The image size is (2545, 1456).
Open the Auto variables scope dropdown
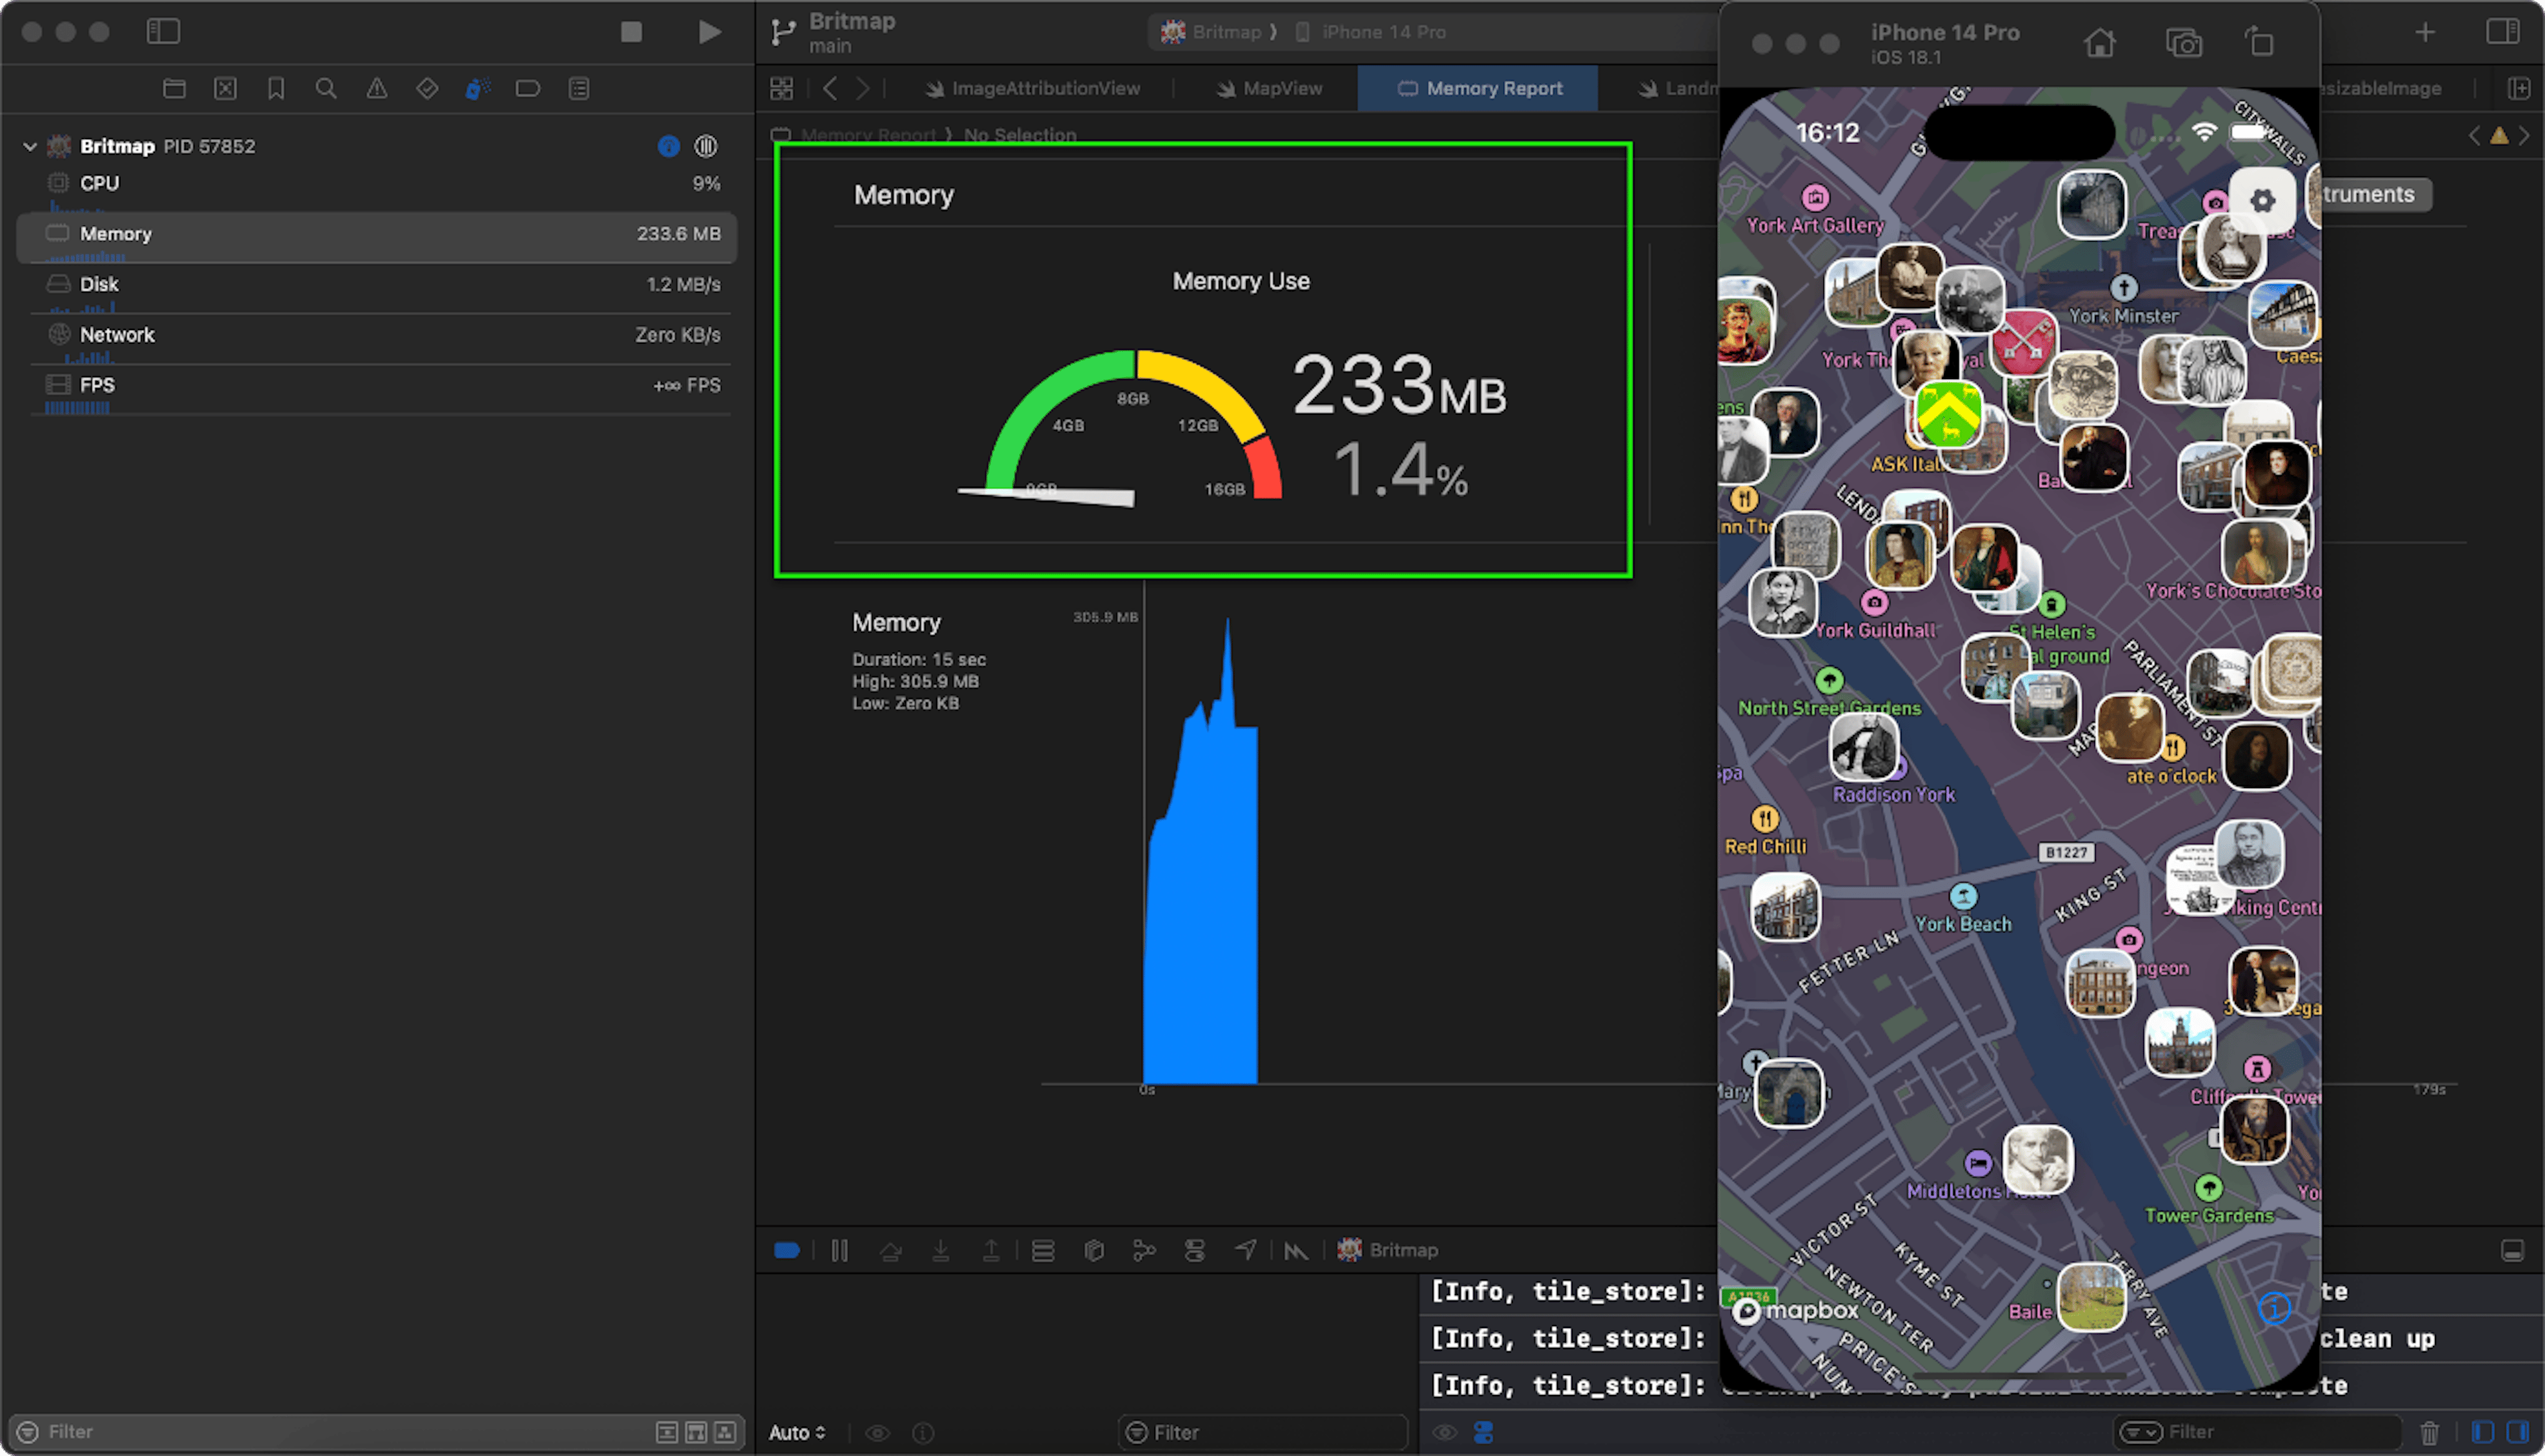[797, 1432]
